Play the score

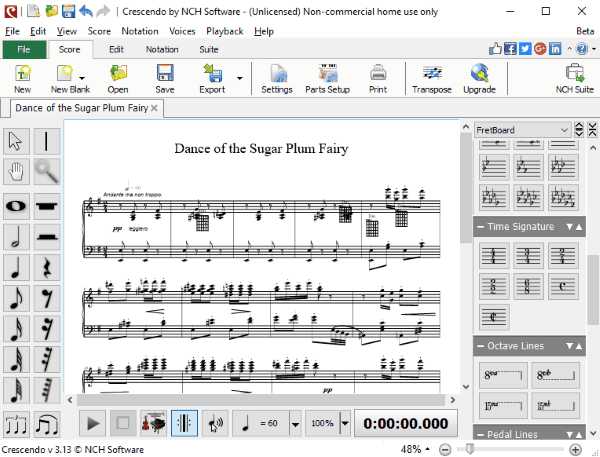tap(93, 423)
